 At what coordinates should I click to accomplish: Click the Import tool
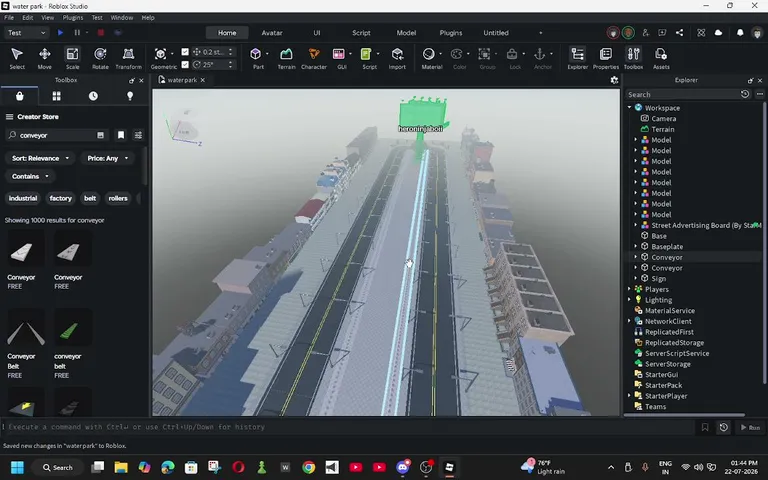pyautogui.click(x=397, y=58)
